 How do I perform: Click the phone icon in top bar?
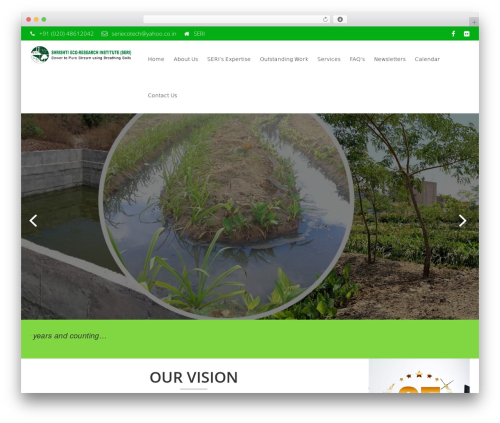(32, 34)
